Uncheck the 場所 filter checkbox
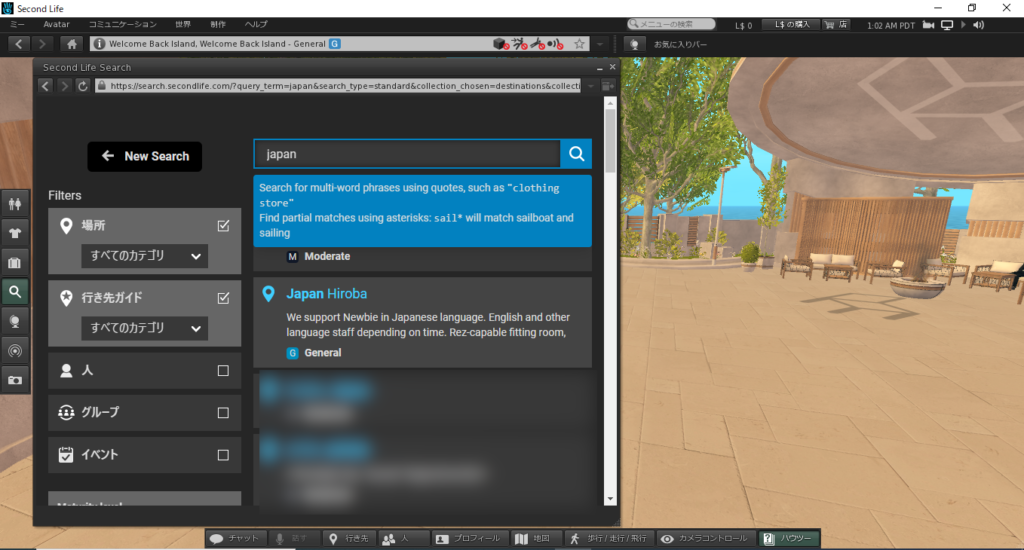Screen dimensions: 1024x550 tap(223, 225)
